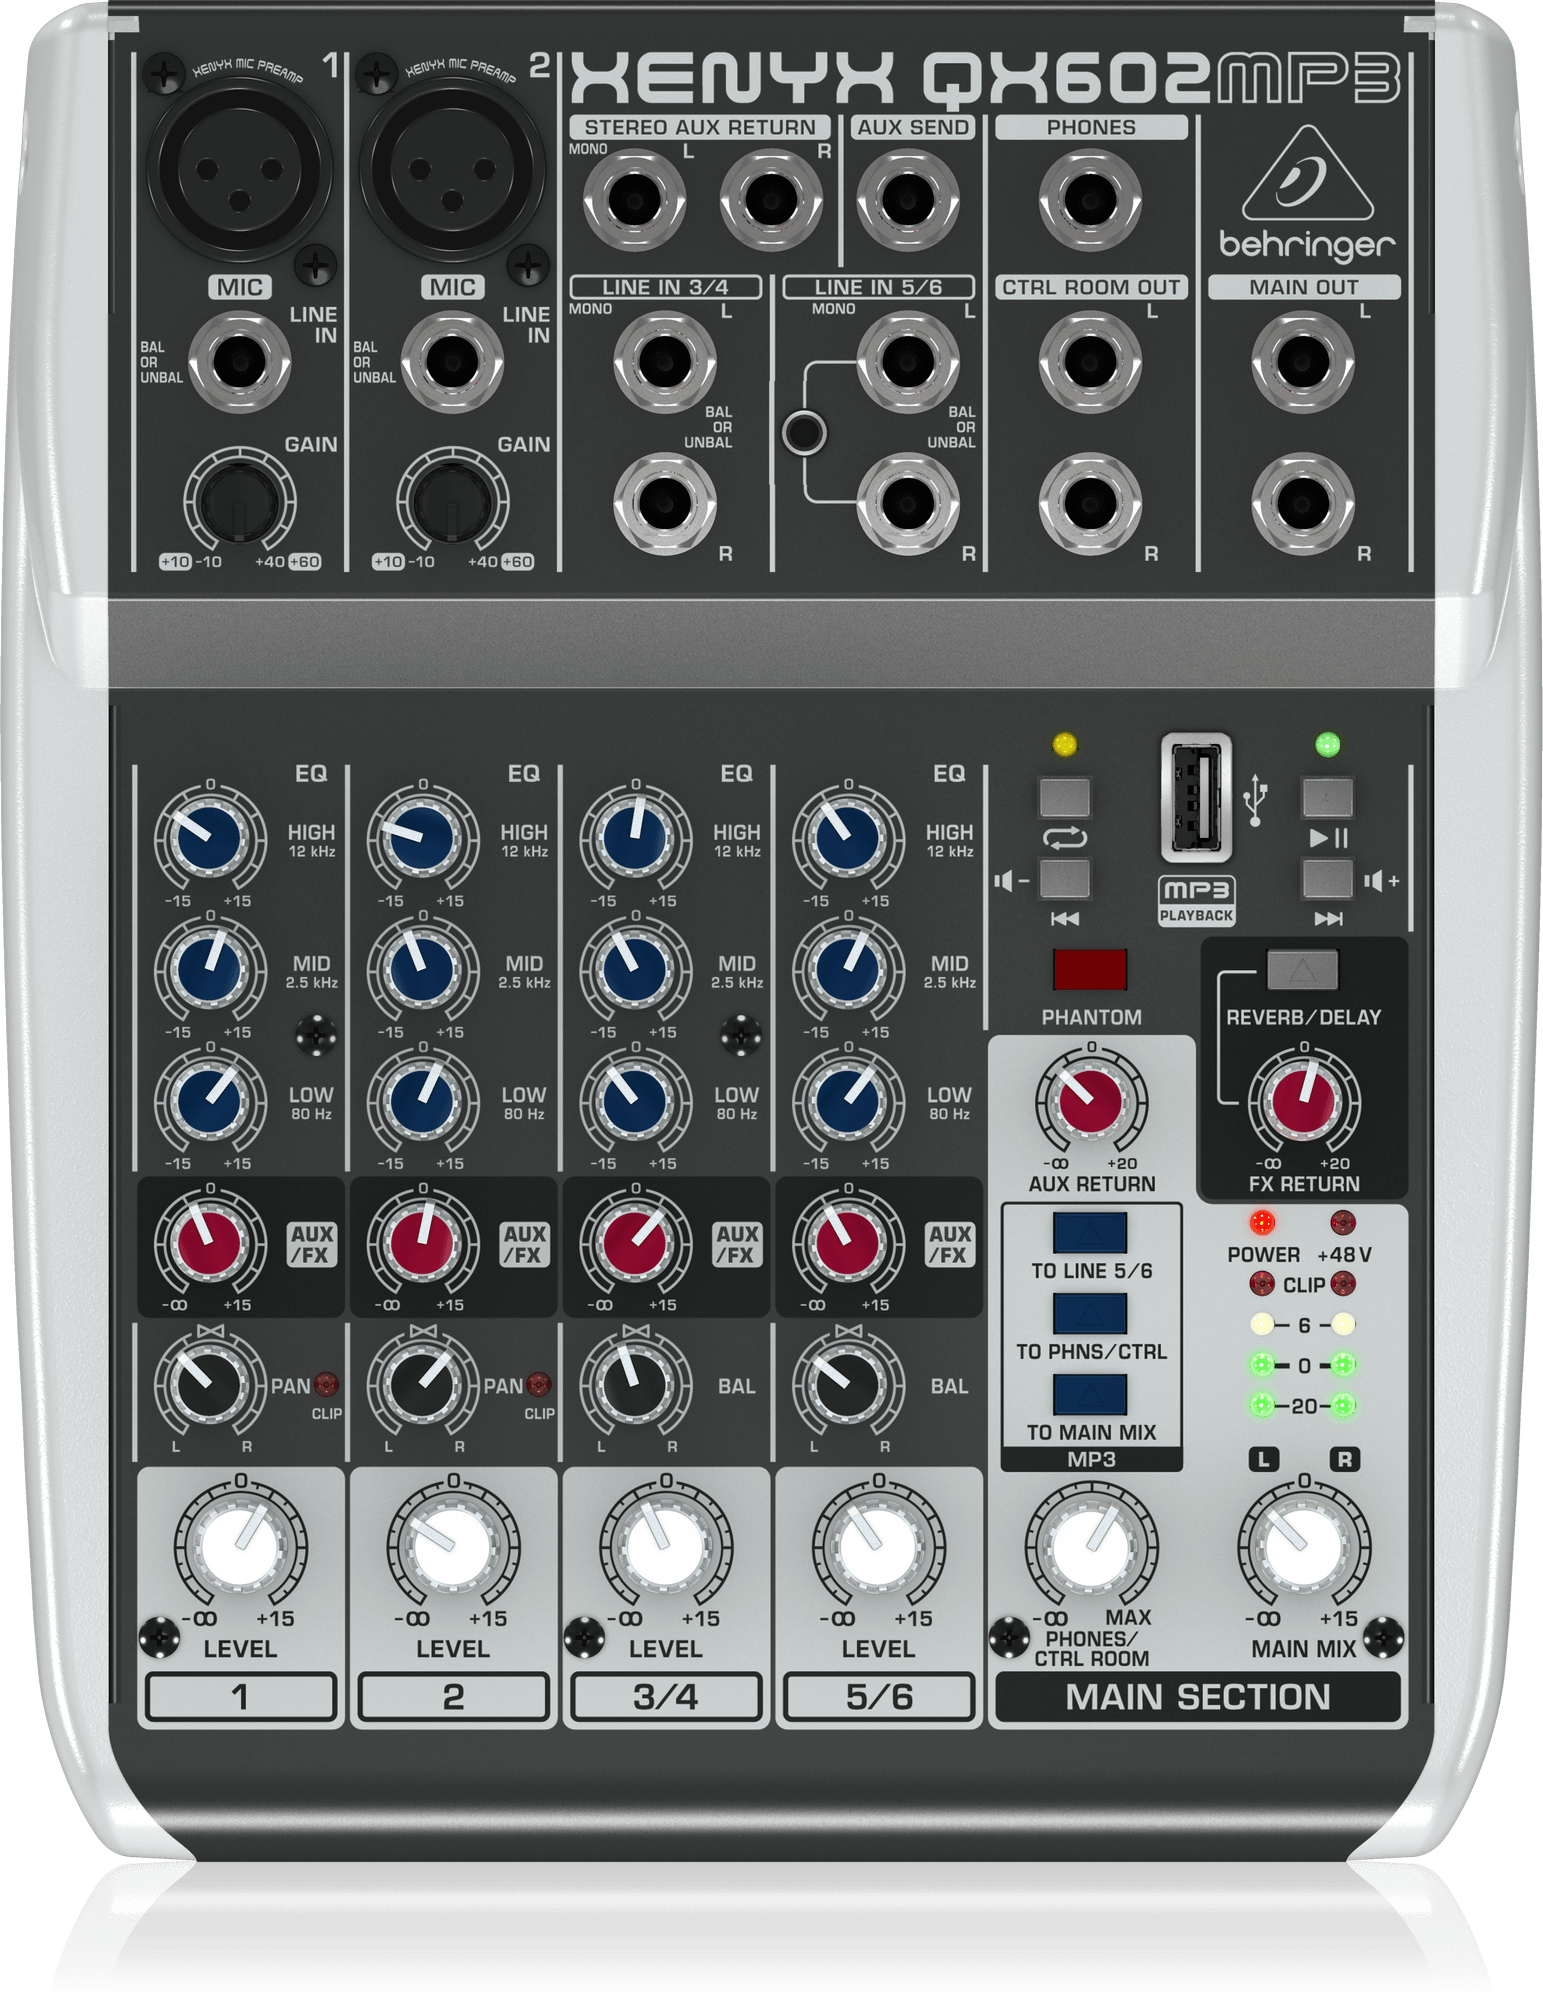
Task: Click the channel 5/6 BAL knob
Action: [848, 1384]
